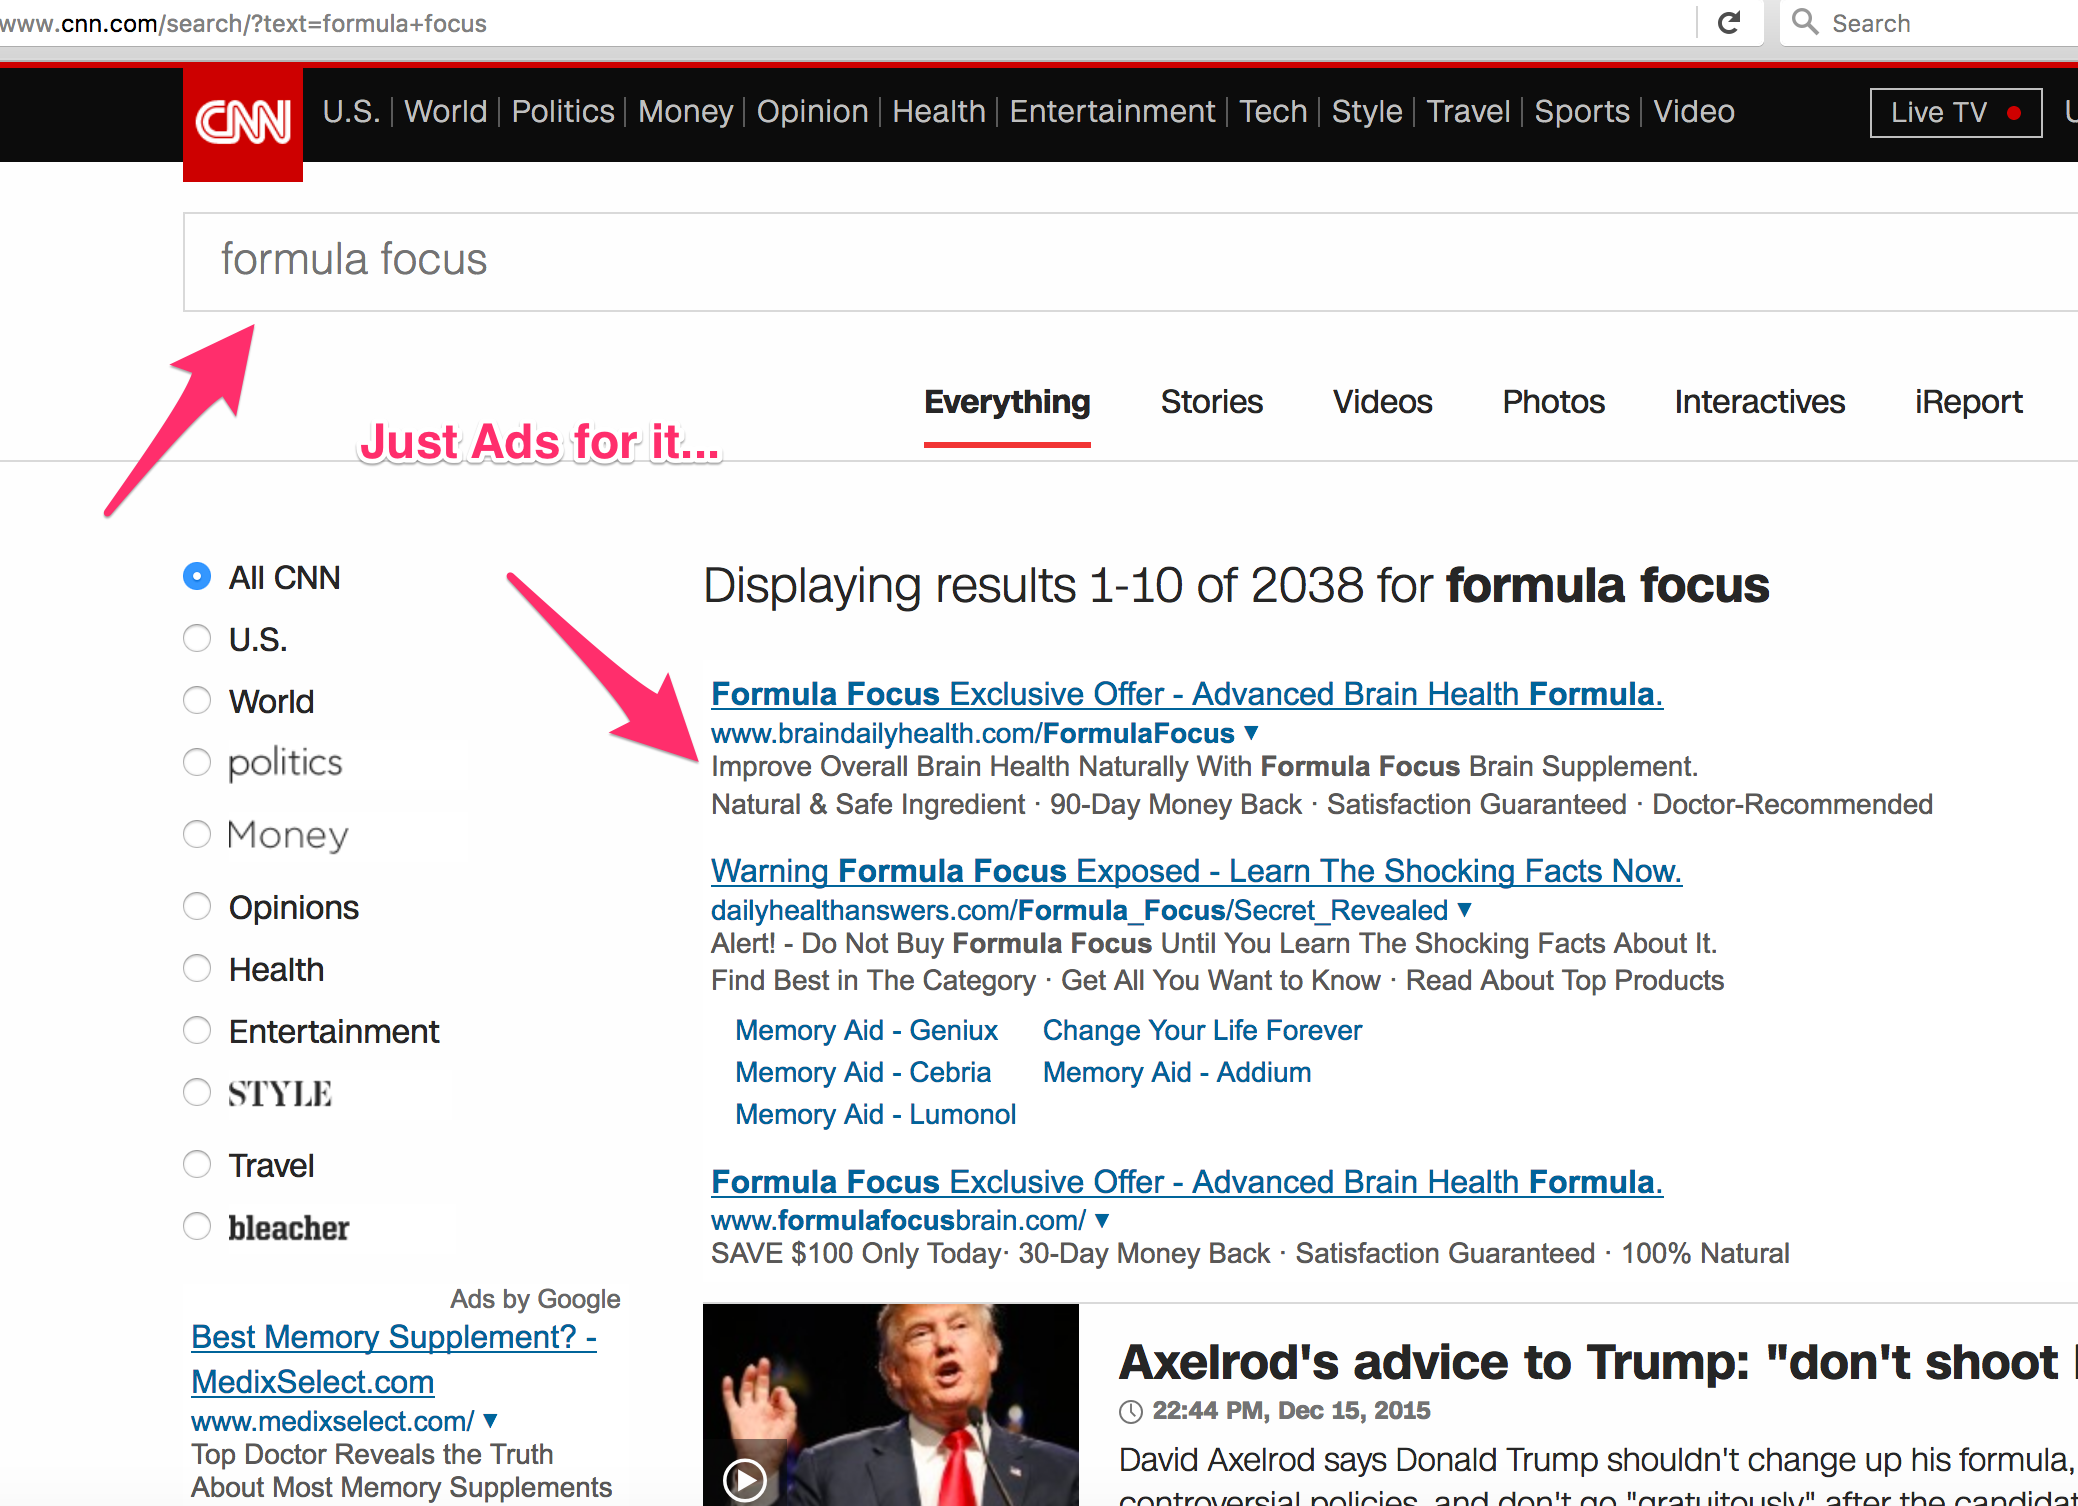
Task: Click the formula focus search field
Action: click(x=1130, y=261)
